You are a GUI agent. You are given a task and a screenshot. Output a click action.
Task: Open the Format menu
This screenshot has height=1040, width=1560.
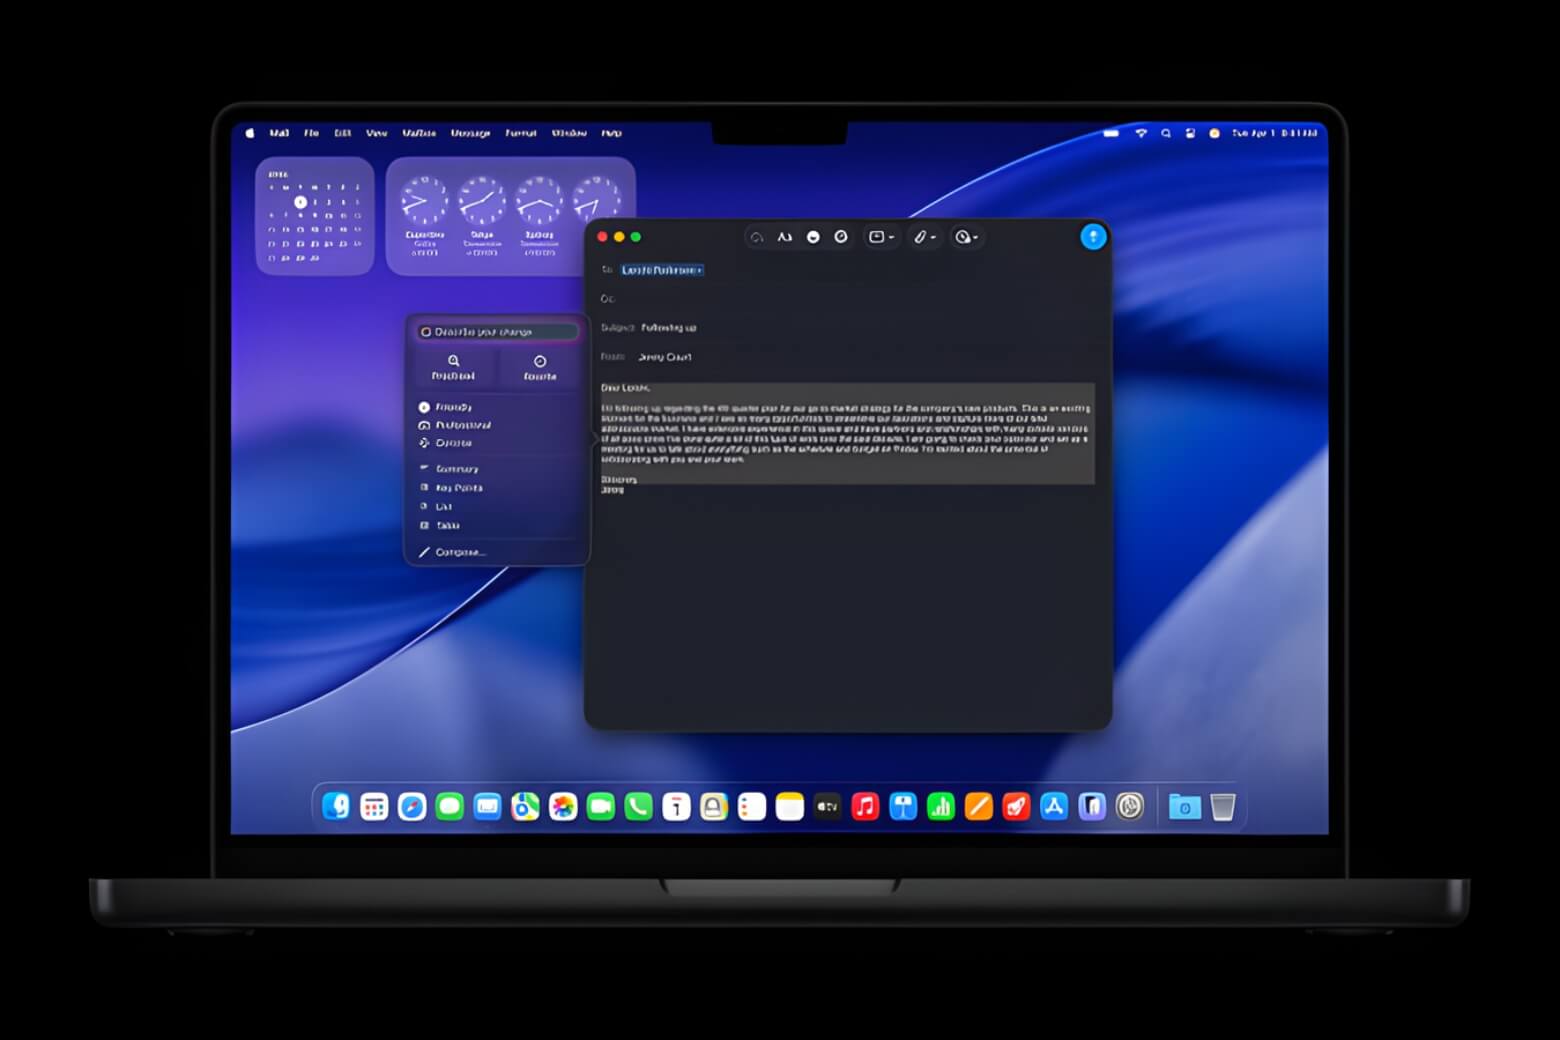click(521, 133)
